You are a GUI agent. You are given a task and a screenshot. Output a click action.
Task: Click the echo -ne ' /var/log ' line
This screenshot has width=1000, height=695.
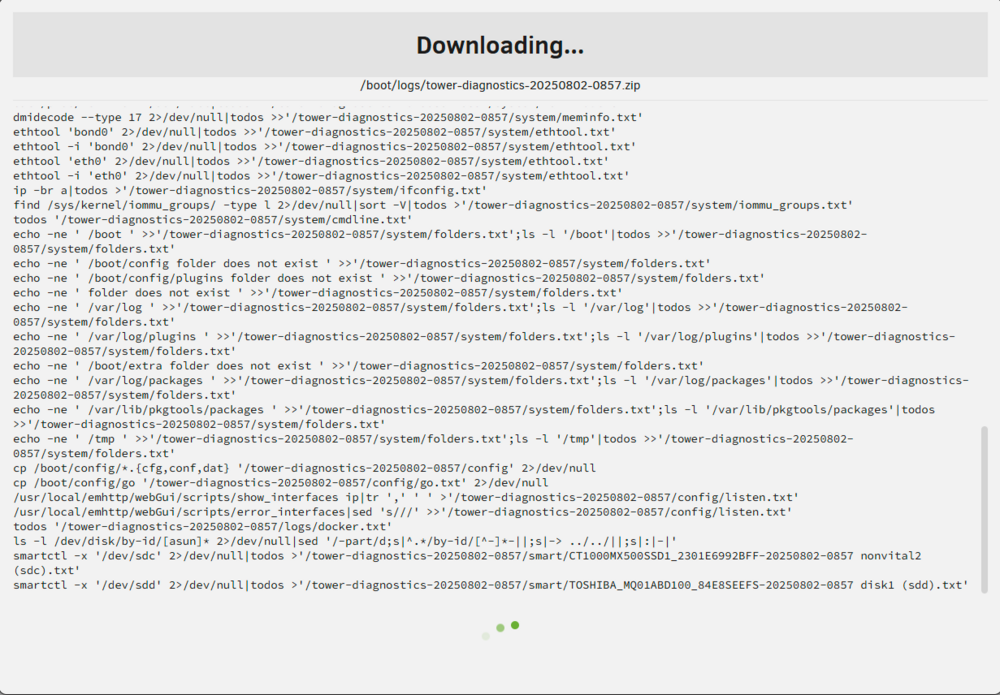(x=460, y=315)
